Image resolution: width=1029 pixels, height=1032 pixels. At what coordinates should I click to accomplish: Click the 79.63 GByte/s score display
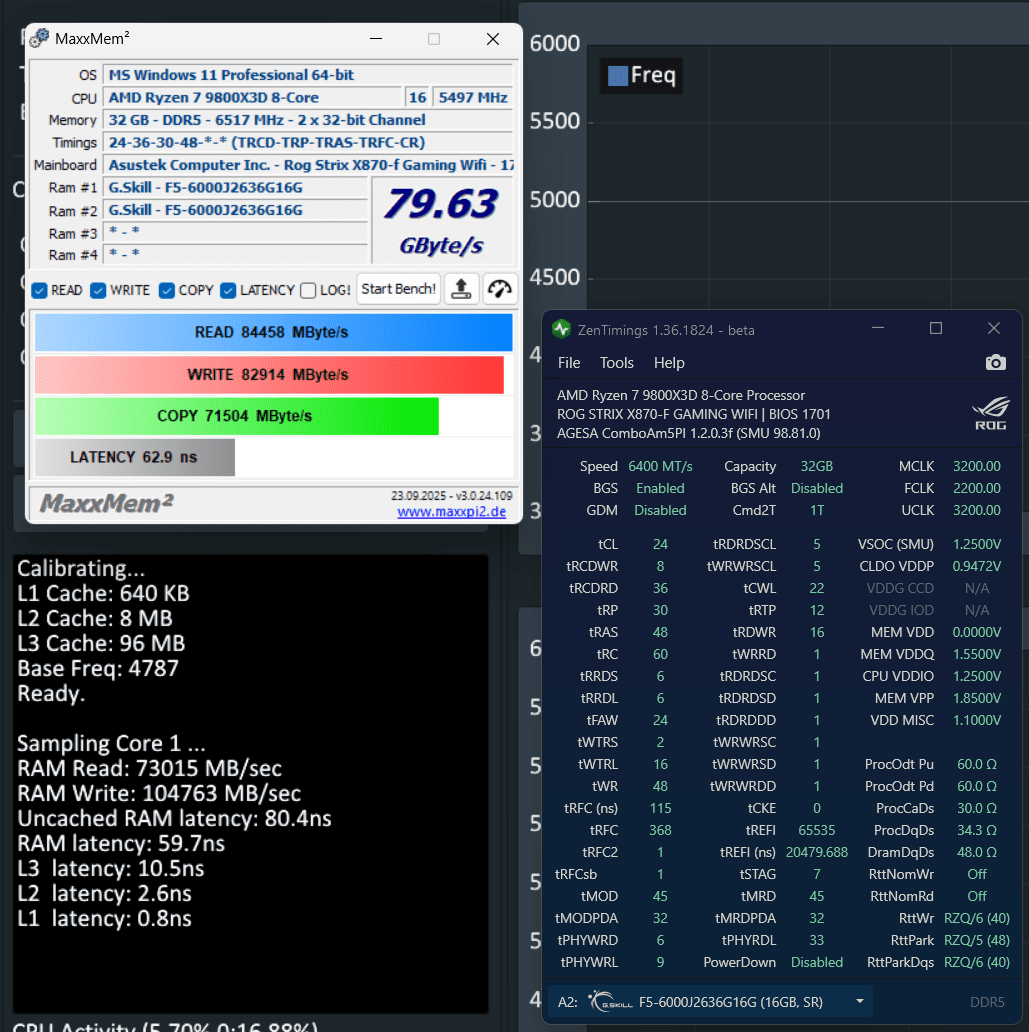click(442, 220)
